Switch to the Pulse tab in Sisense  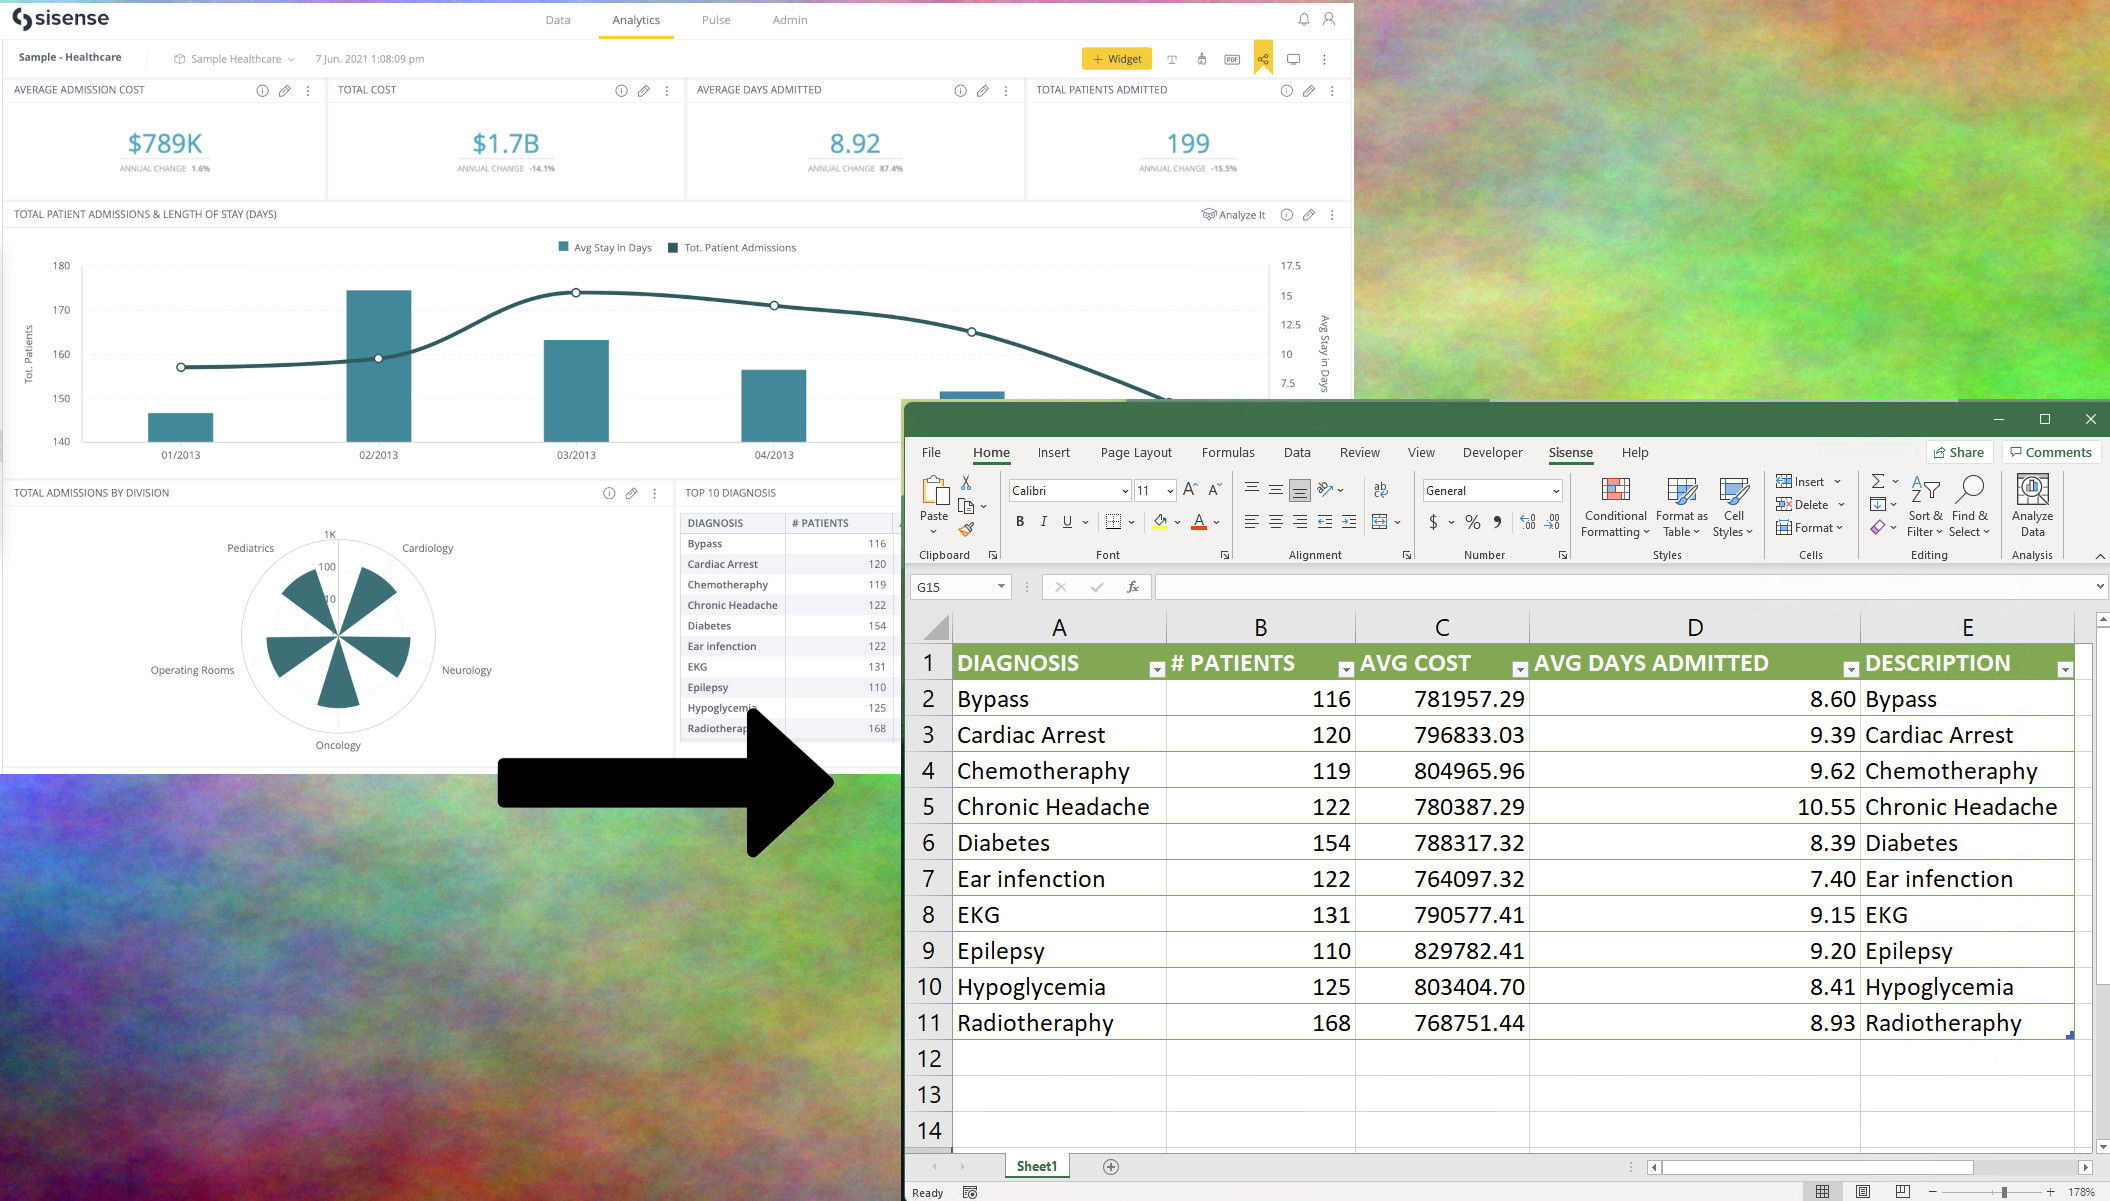tap(716, 20)
